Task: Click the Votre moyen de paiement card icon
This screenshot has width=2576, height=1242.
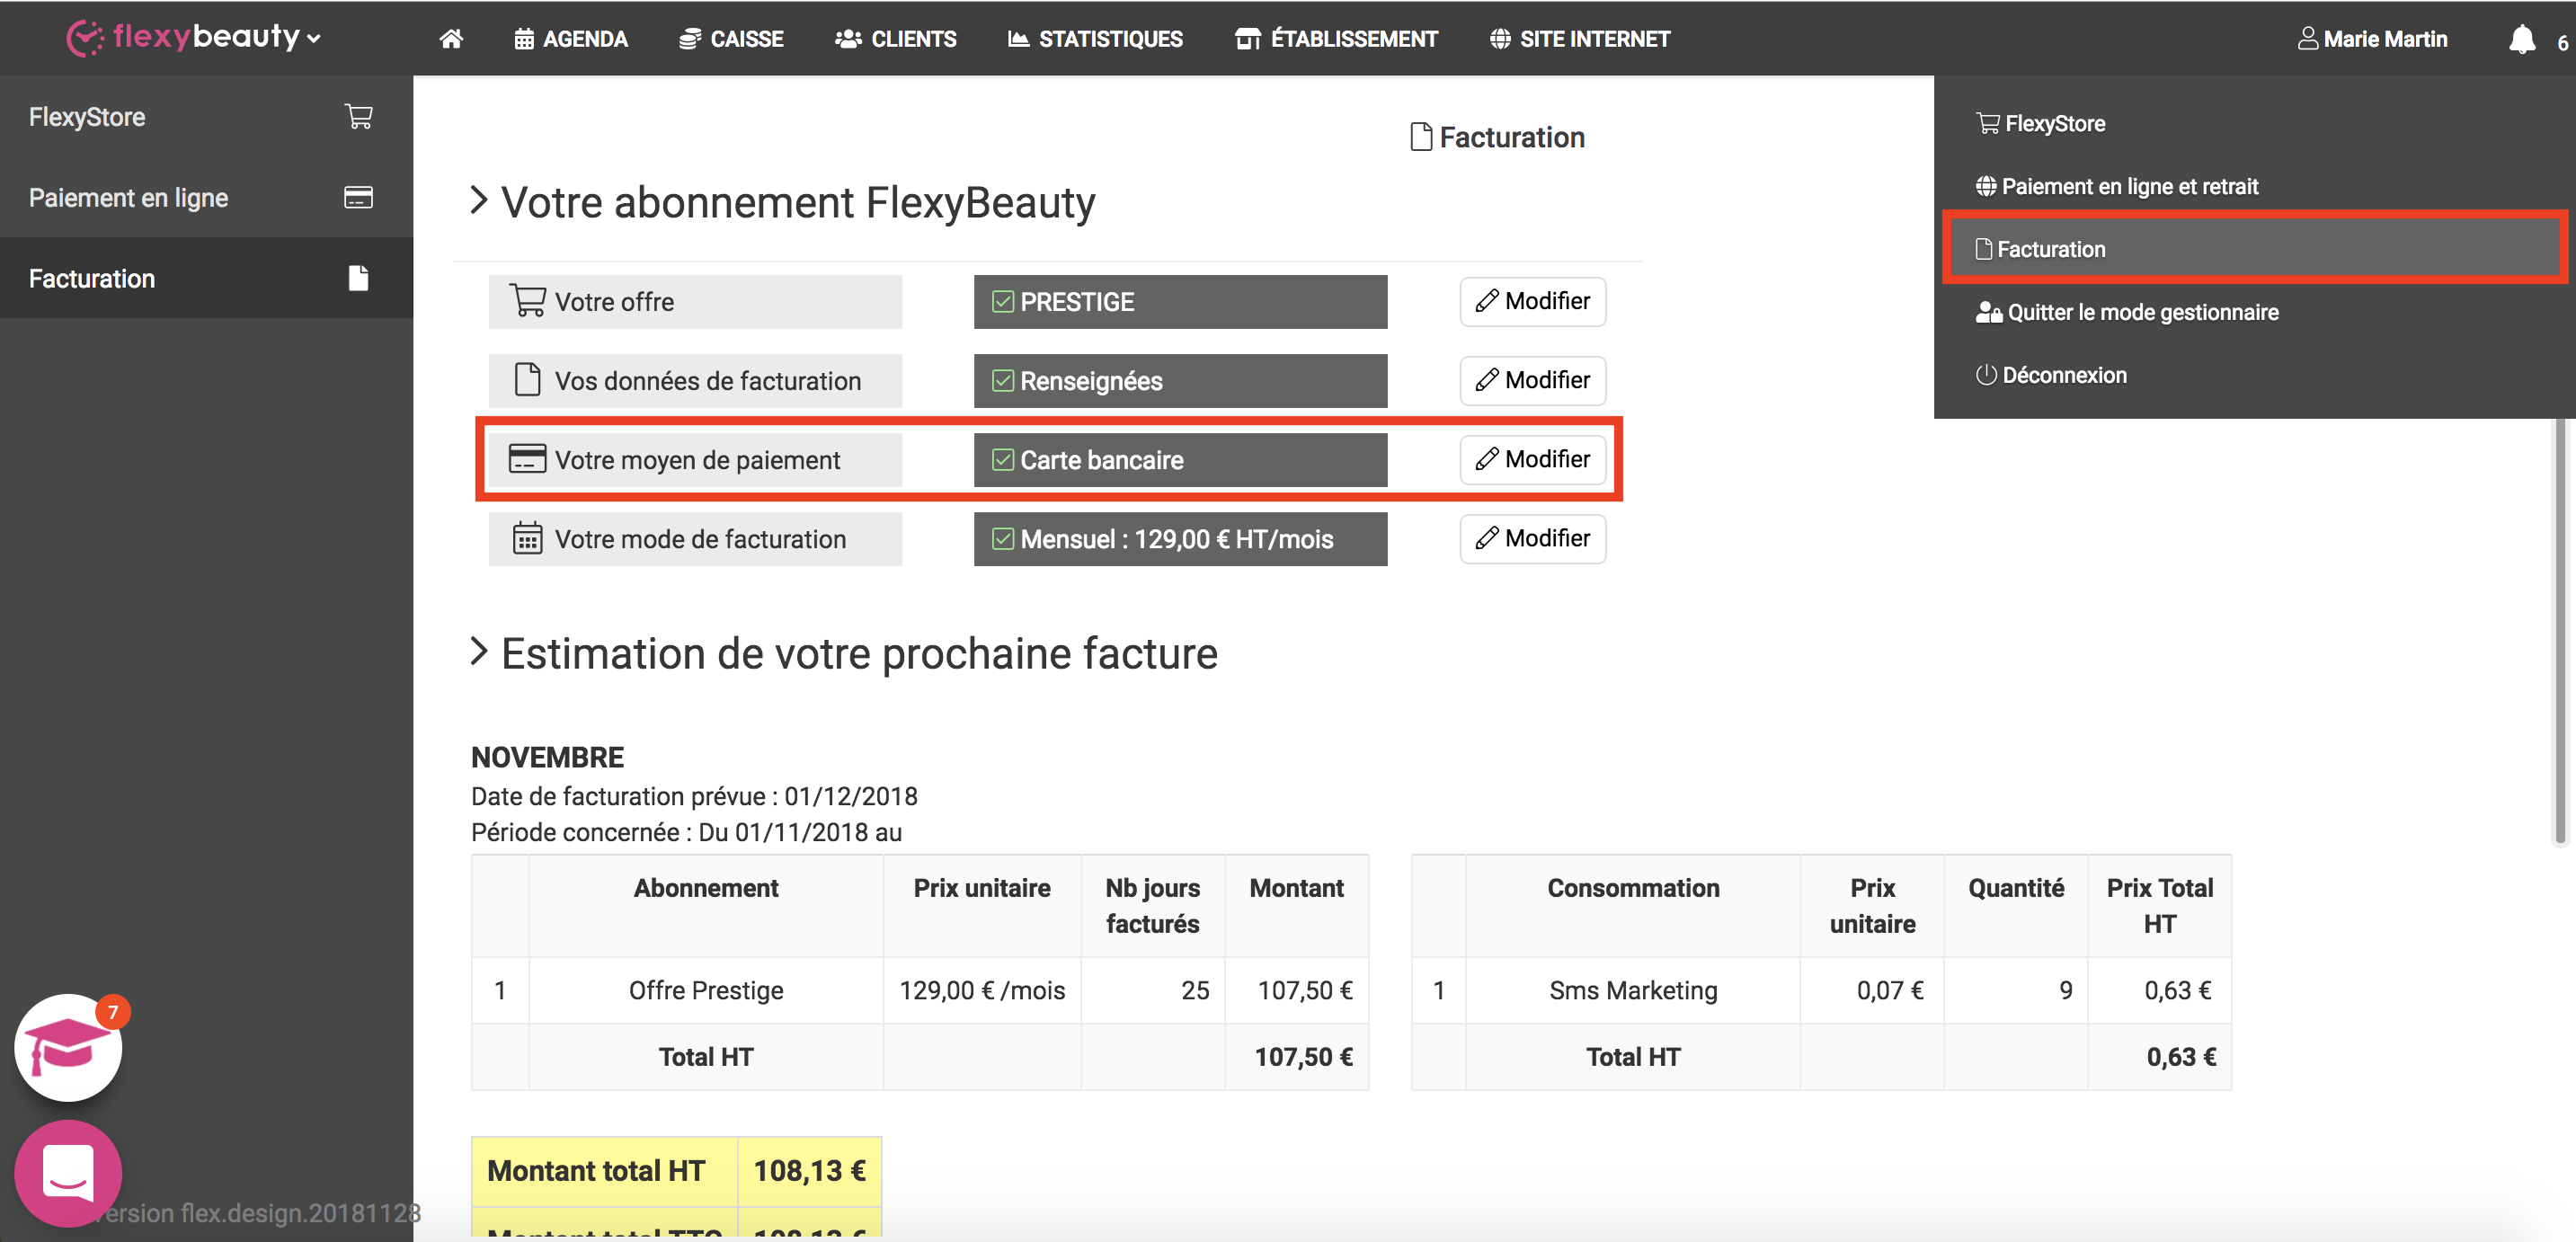Action: pos(527,458)
